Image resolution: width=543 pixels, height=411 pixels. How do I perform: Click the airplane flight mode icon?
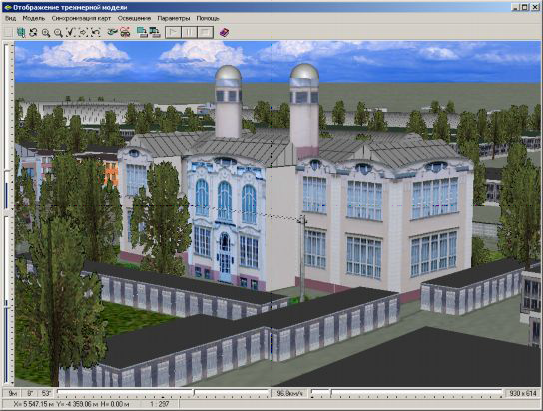click(x=112, y=33)
